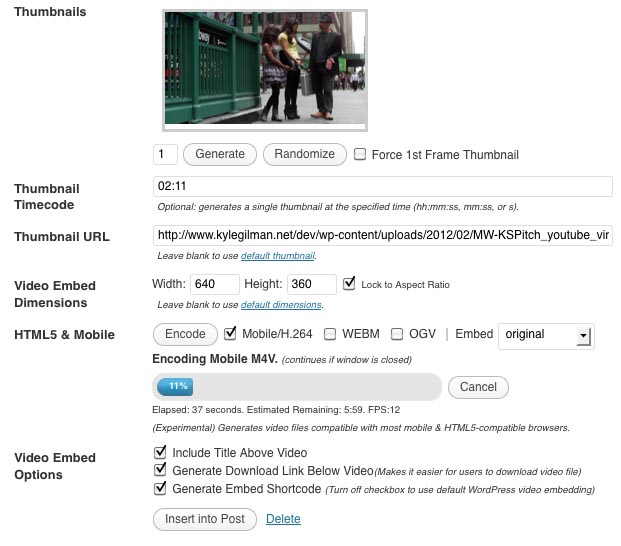Image resolution: width=621 pixels, height=546 pixels.
Task: Toggle Lock to Aspect Ratio checkbox
Action: click(349, 283)
